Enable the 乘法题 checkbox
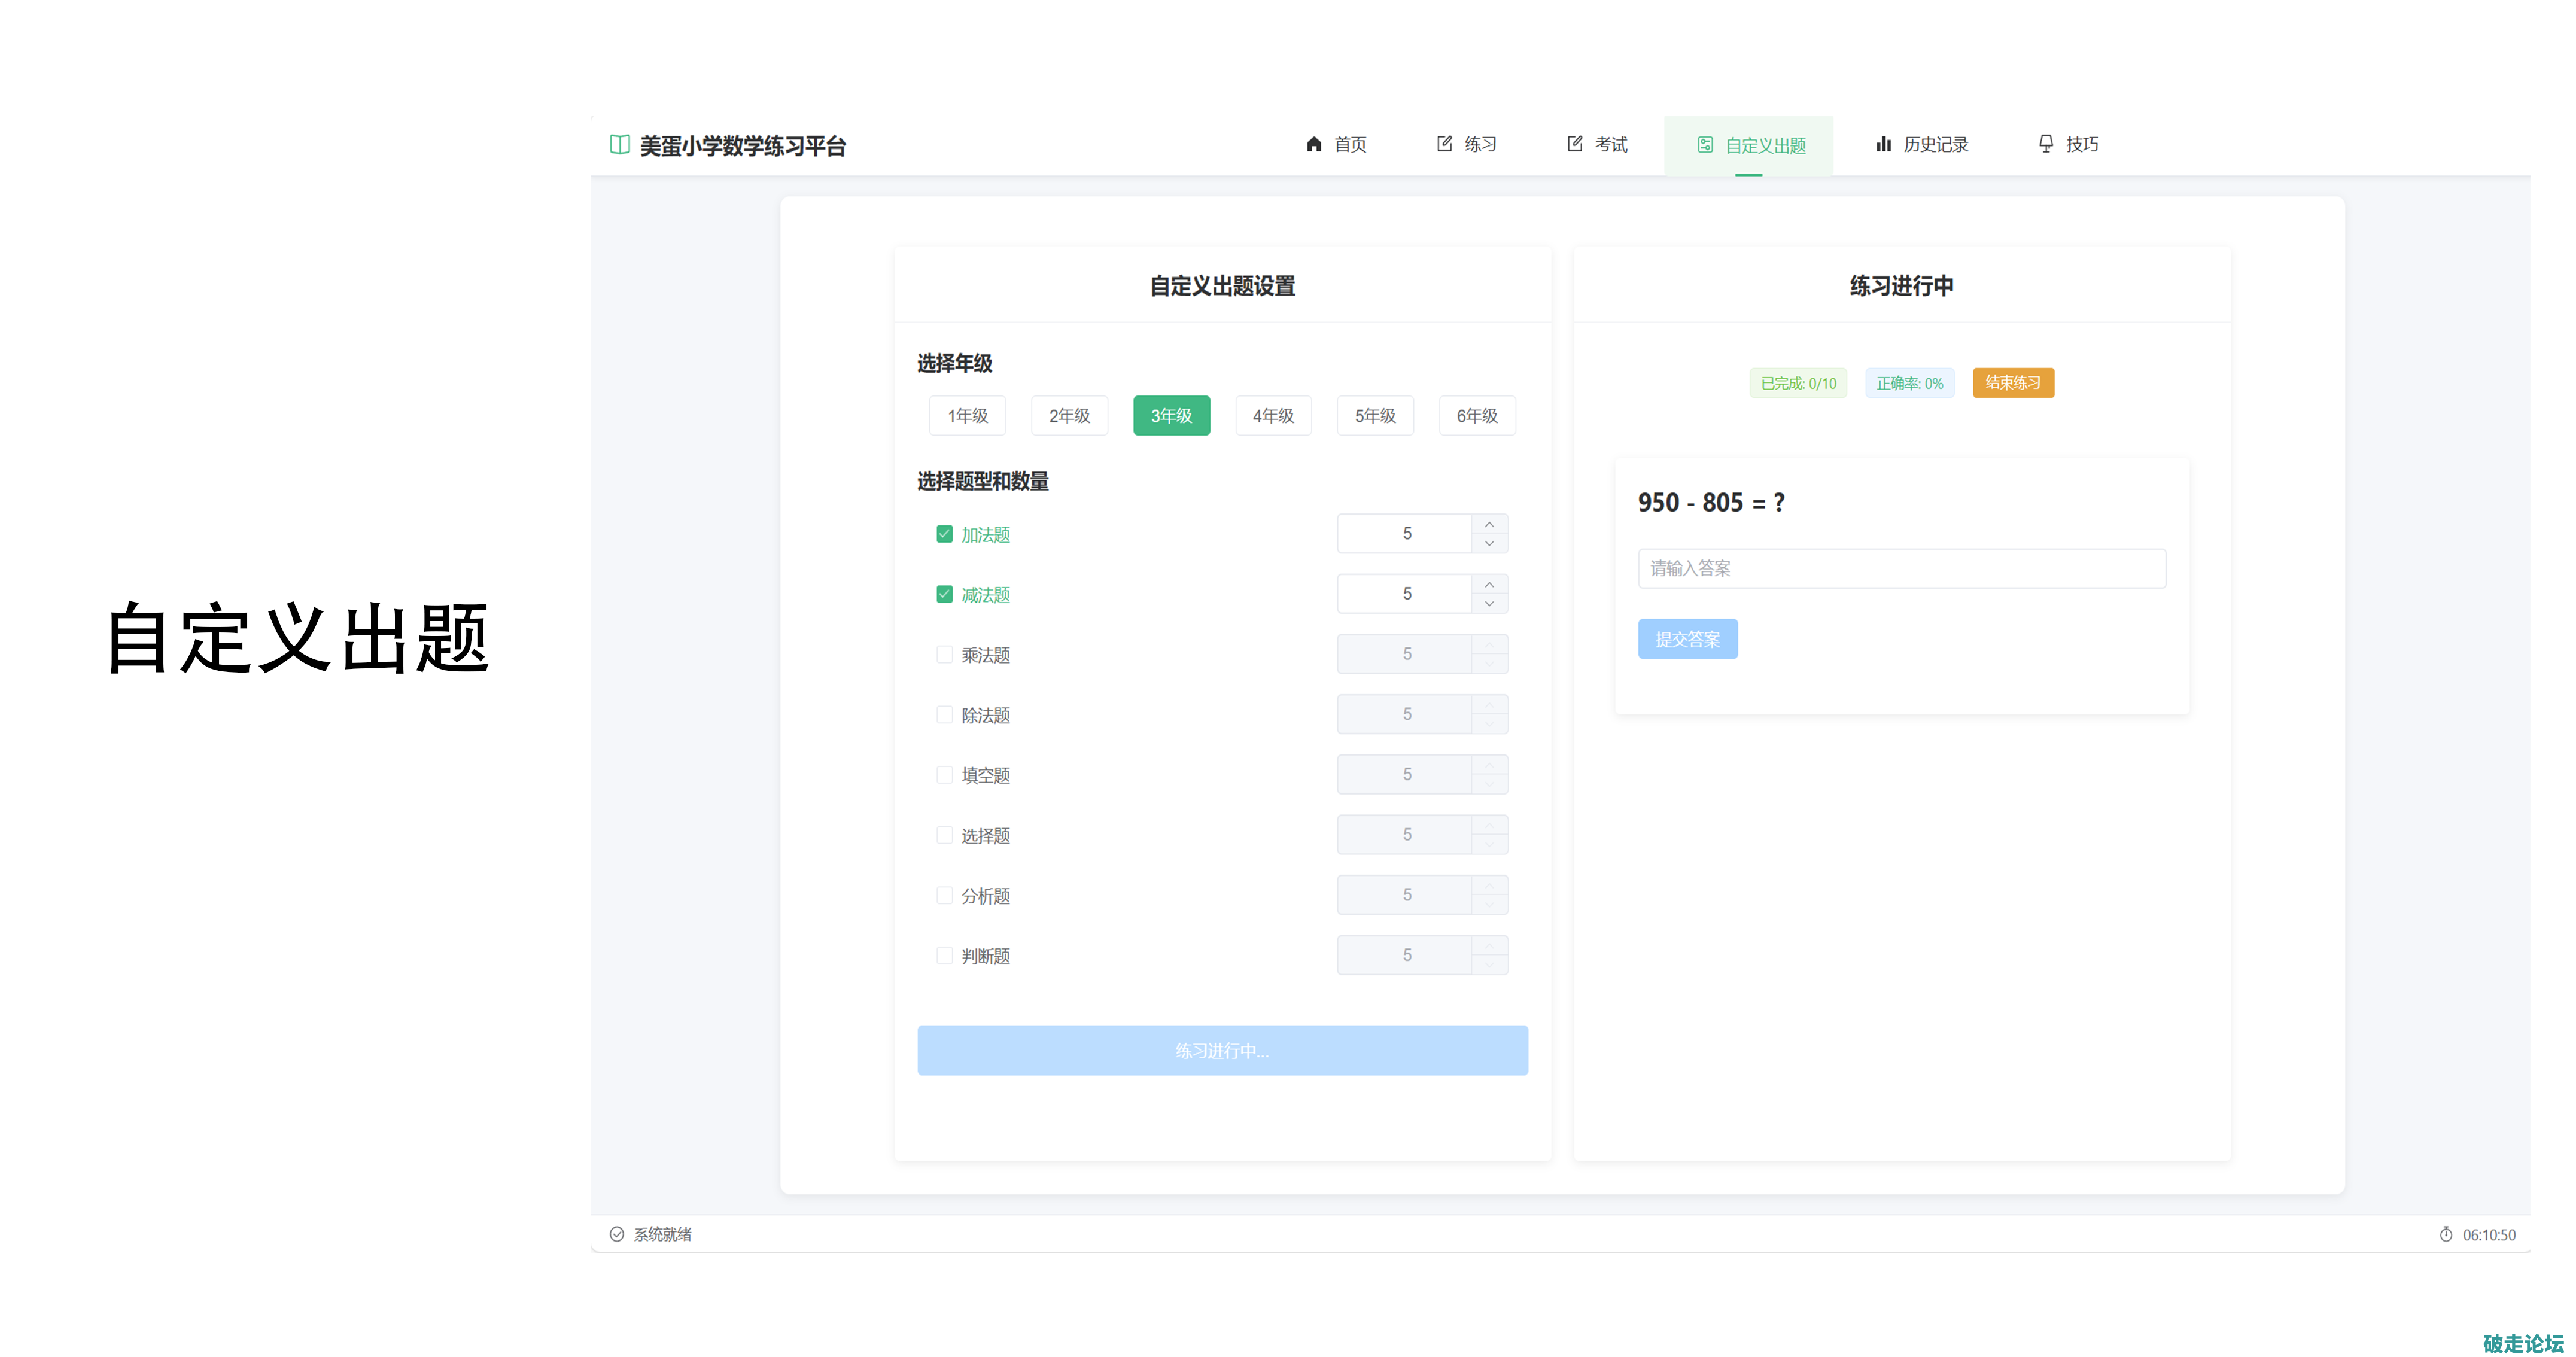This screenshot has height=1357, width=2576. [x=944, y=654]
